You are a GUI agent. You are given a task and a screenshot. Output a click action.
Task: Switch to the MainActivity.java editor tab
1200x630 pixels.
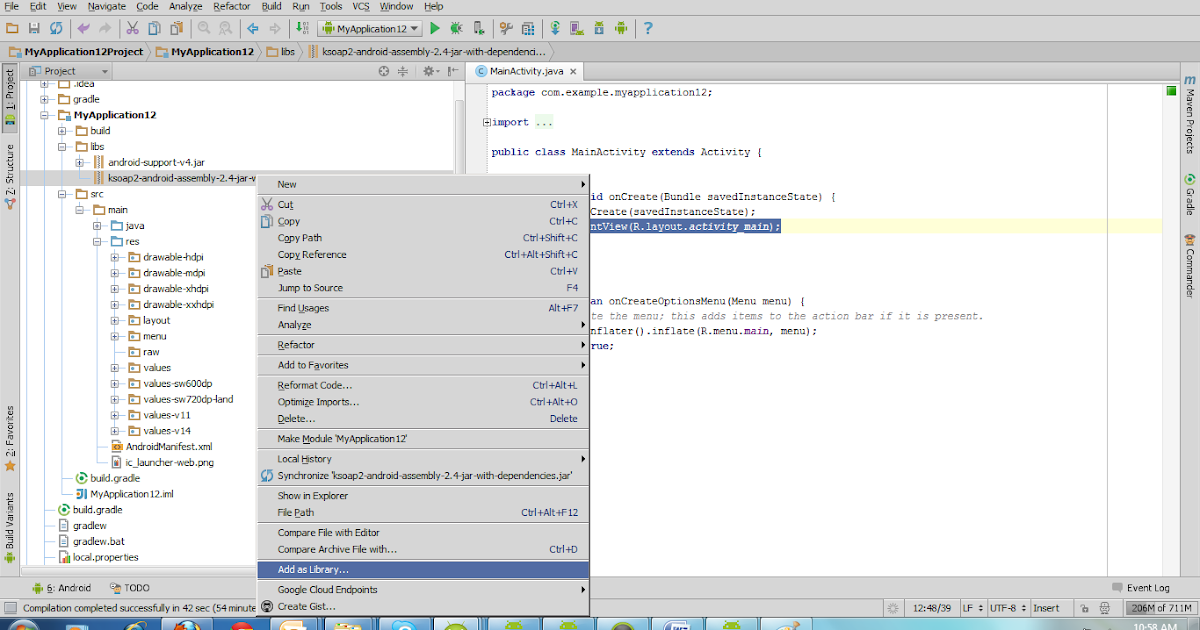[526, 71]
